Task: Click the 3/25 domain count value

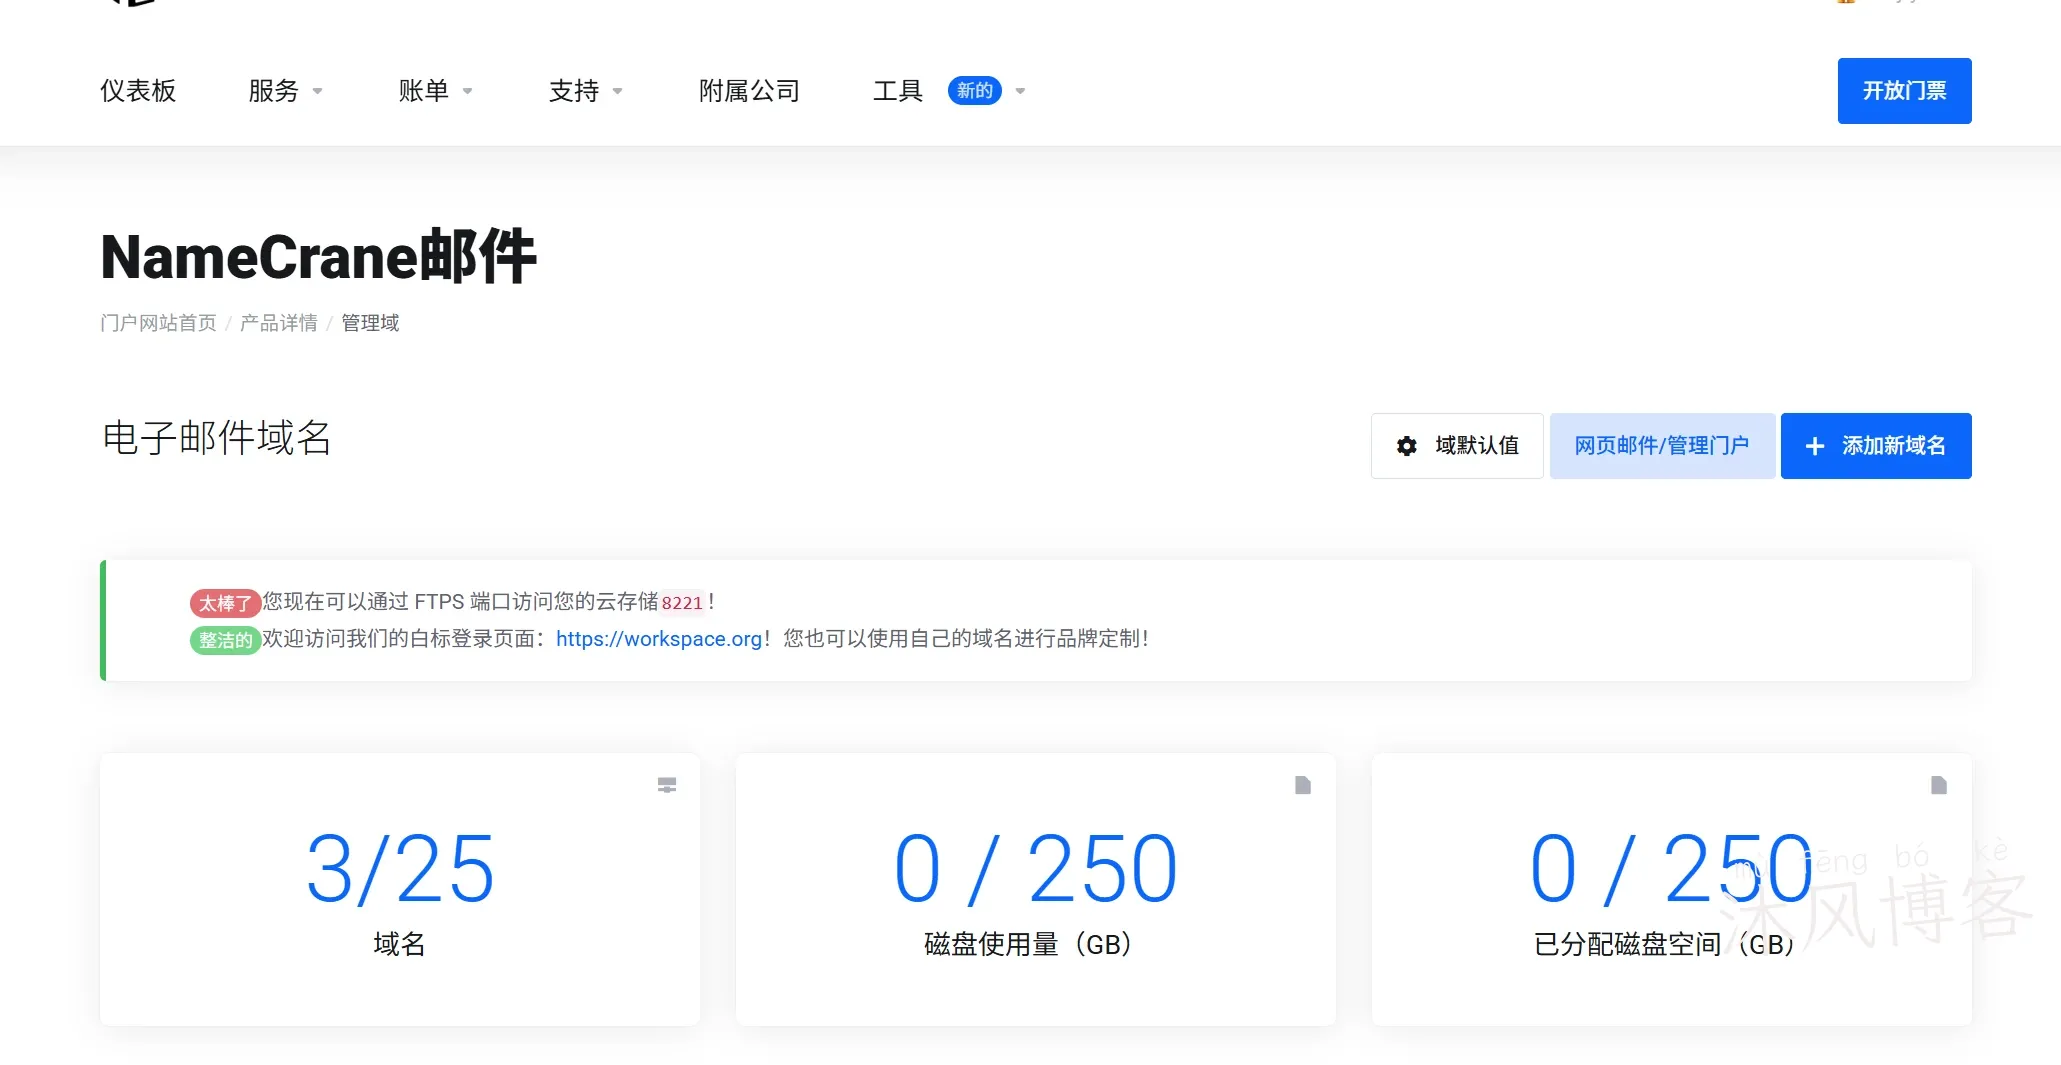Action: coord(400,870)
